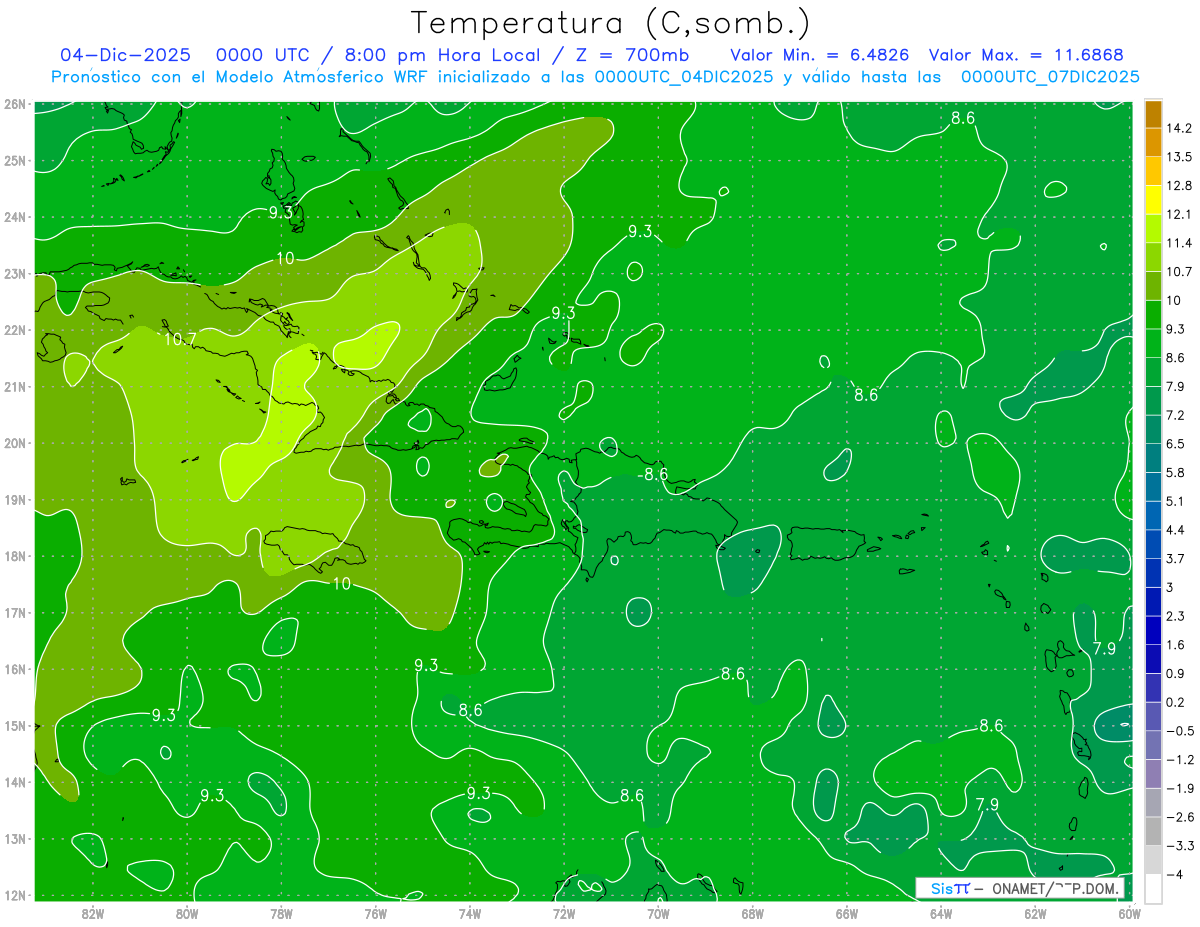Click the "-0.5" colorbar label
Screen dimensions: 1200x927
pyautogui.click(x=1179, y=731)
